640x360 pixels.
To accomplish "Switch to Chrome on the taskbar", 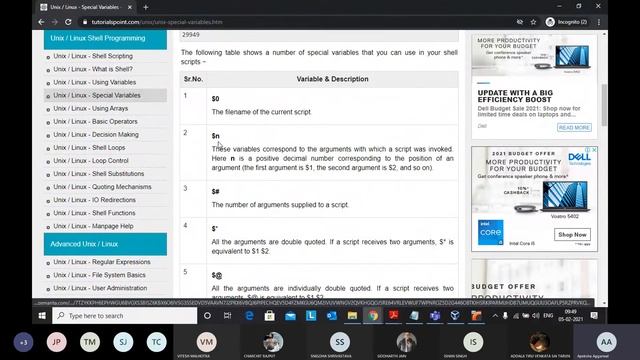I will (x=373, y=316).
